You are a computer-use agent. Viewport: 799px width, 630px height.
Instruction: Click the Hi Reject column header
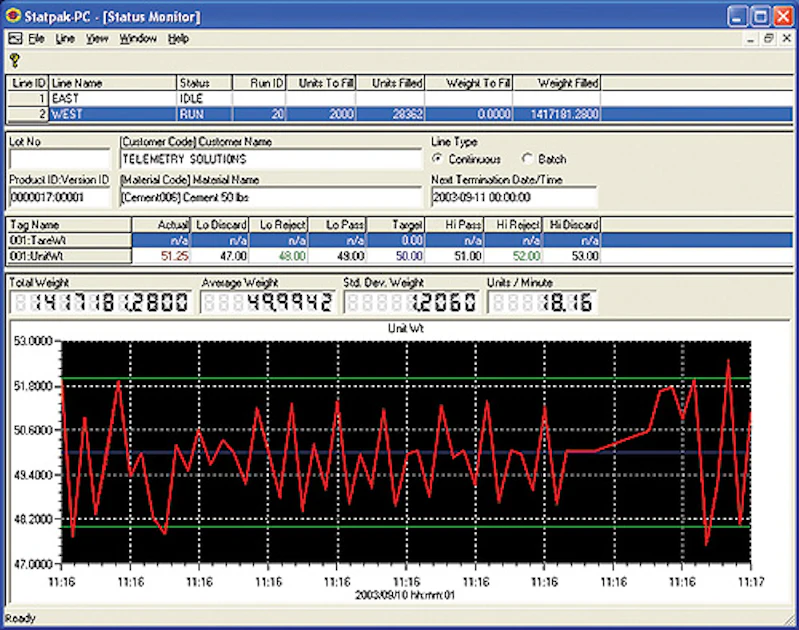513,225
